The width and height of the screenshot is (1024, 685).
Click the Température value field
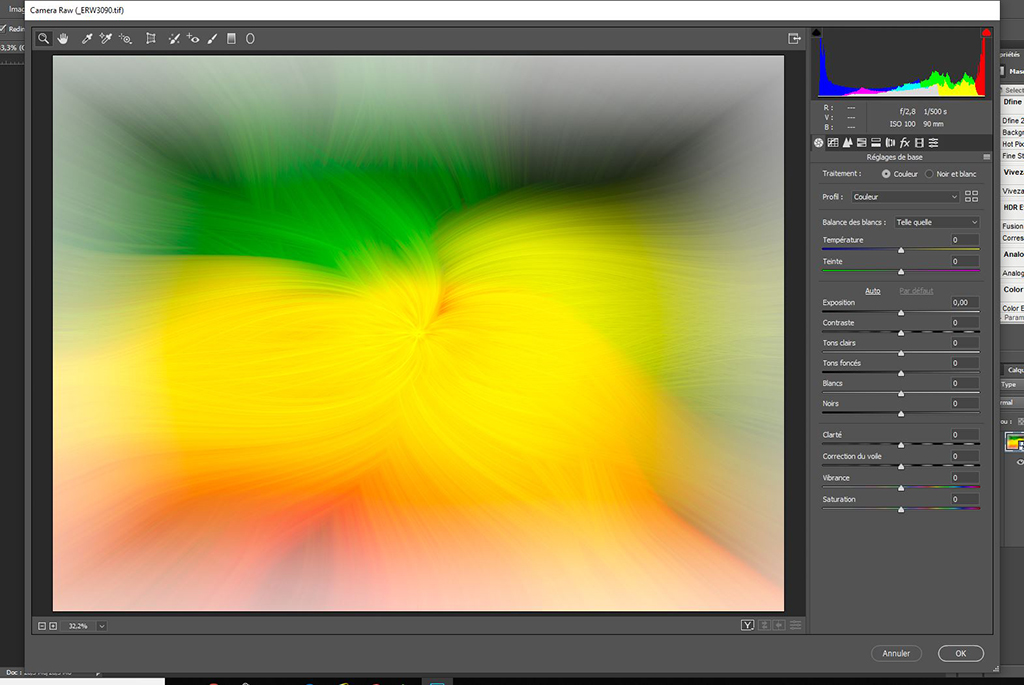pyautogui.click(x=965, y=240)
